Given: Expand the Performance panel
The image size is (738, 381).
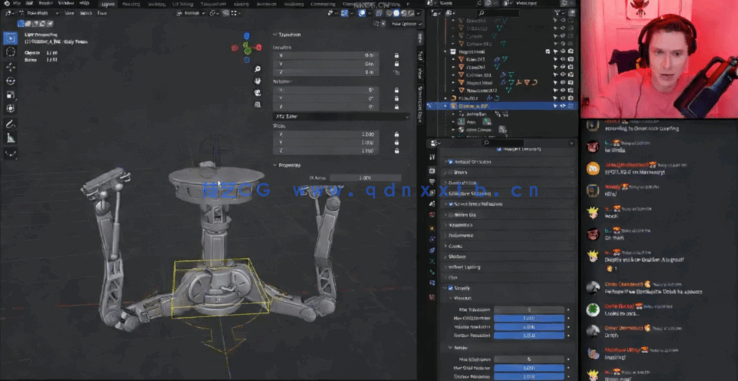Looking at the screenshot, I should (508, 235).
